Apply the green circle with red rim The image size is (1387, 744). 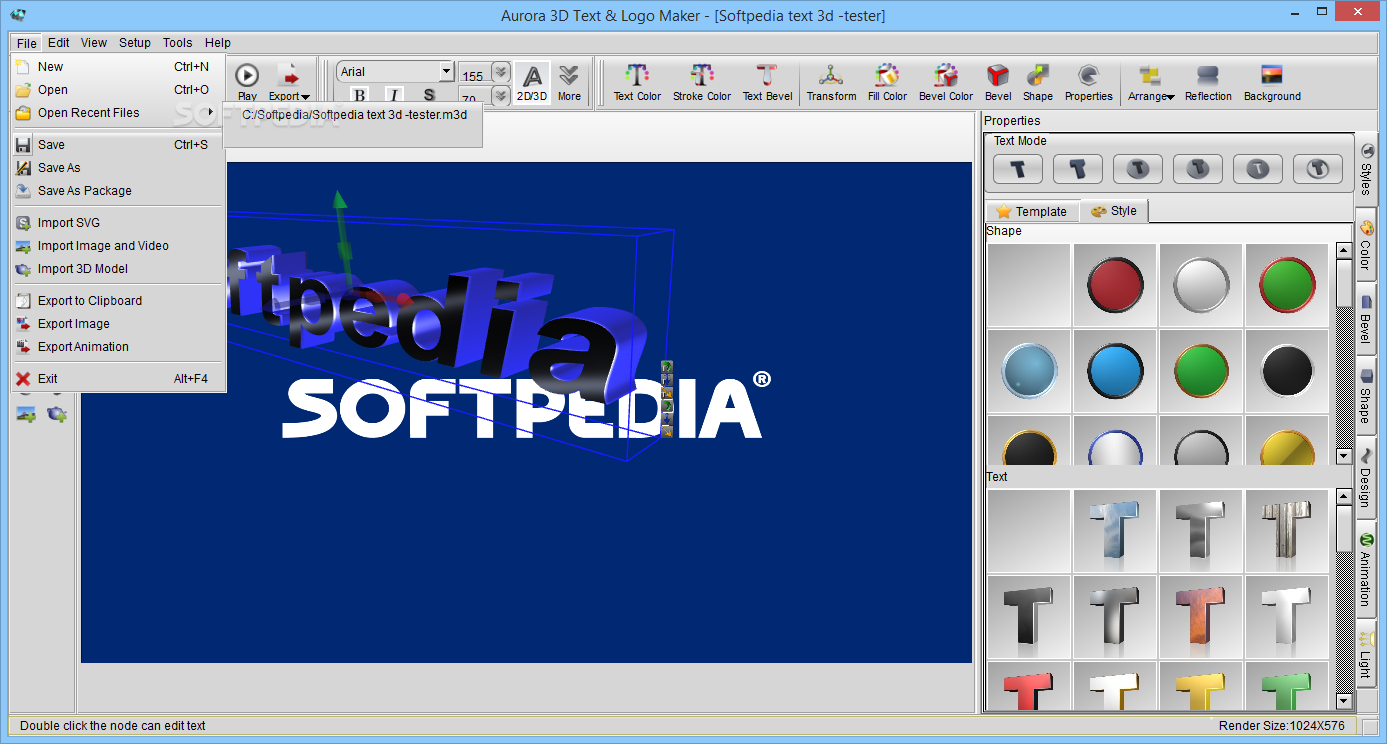point(1287,285)
